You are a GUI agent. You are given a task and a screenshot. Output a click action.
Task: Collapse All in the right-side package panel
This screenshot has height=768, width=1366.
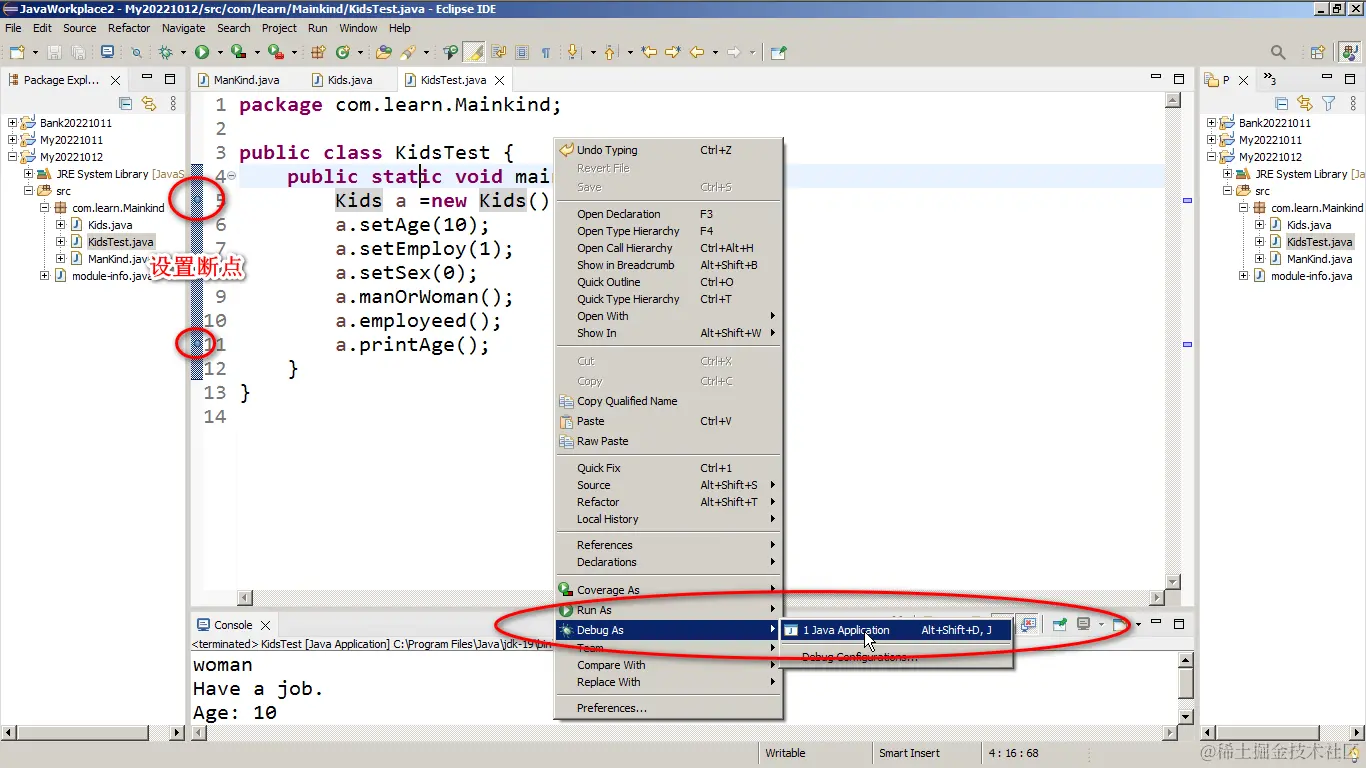pos(1282,103)
